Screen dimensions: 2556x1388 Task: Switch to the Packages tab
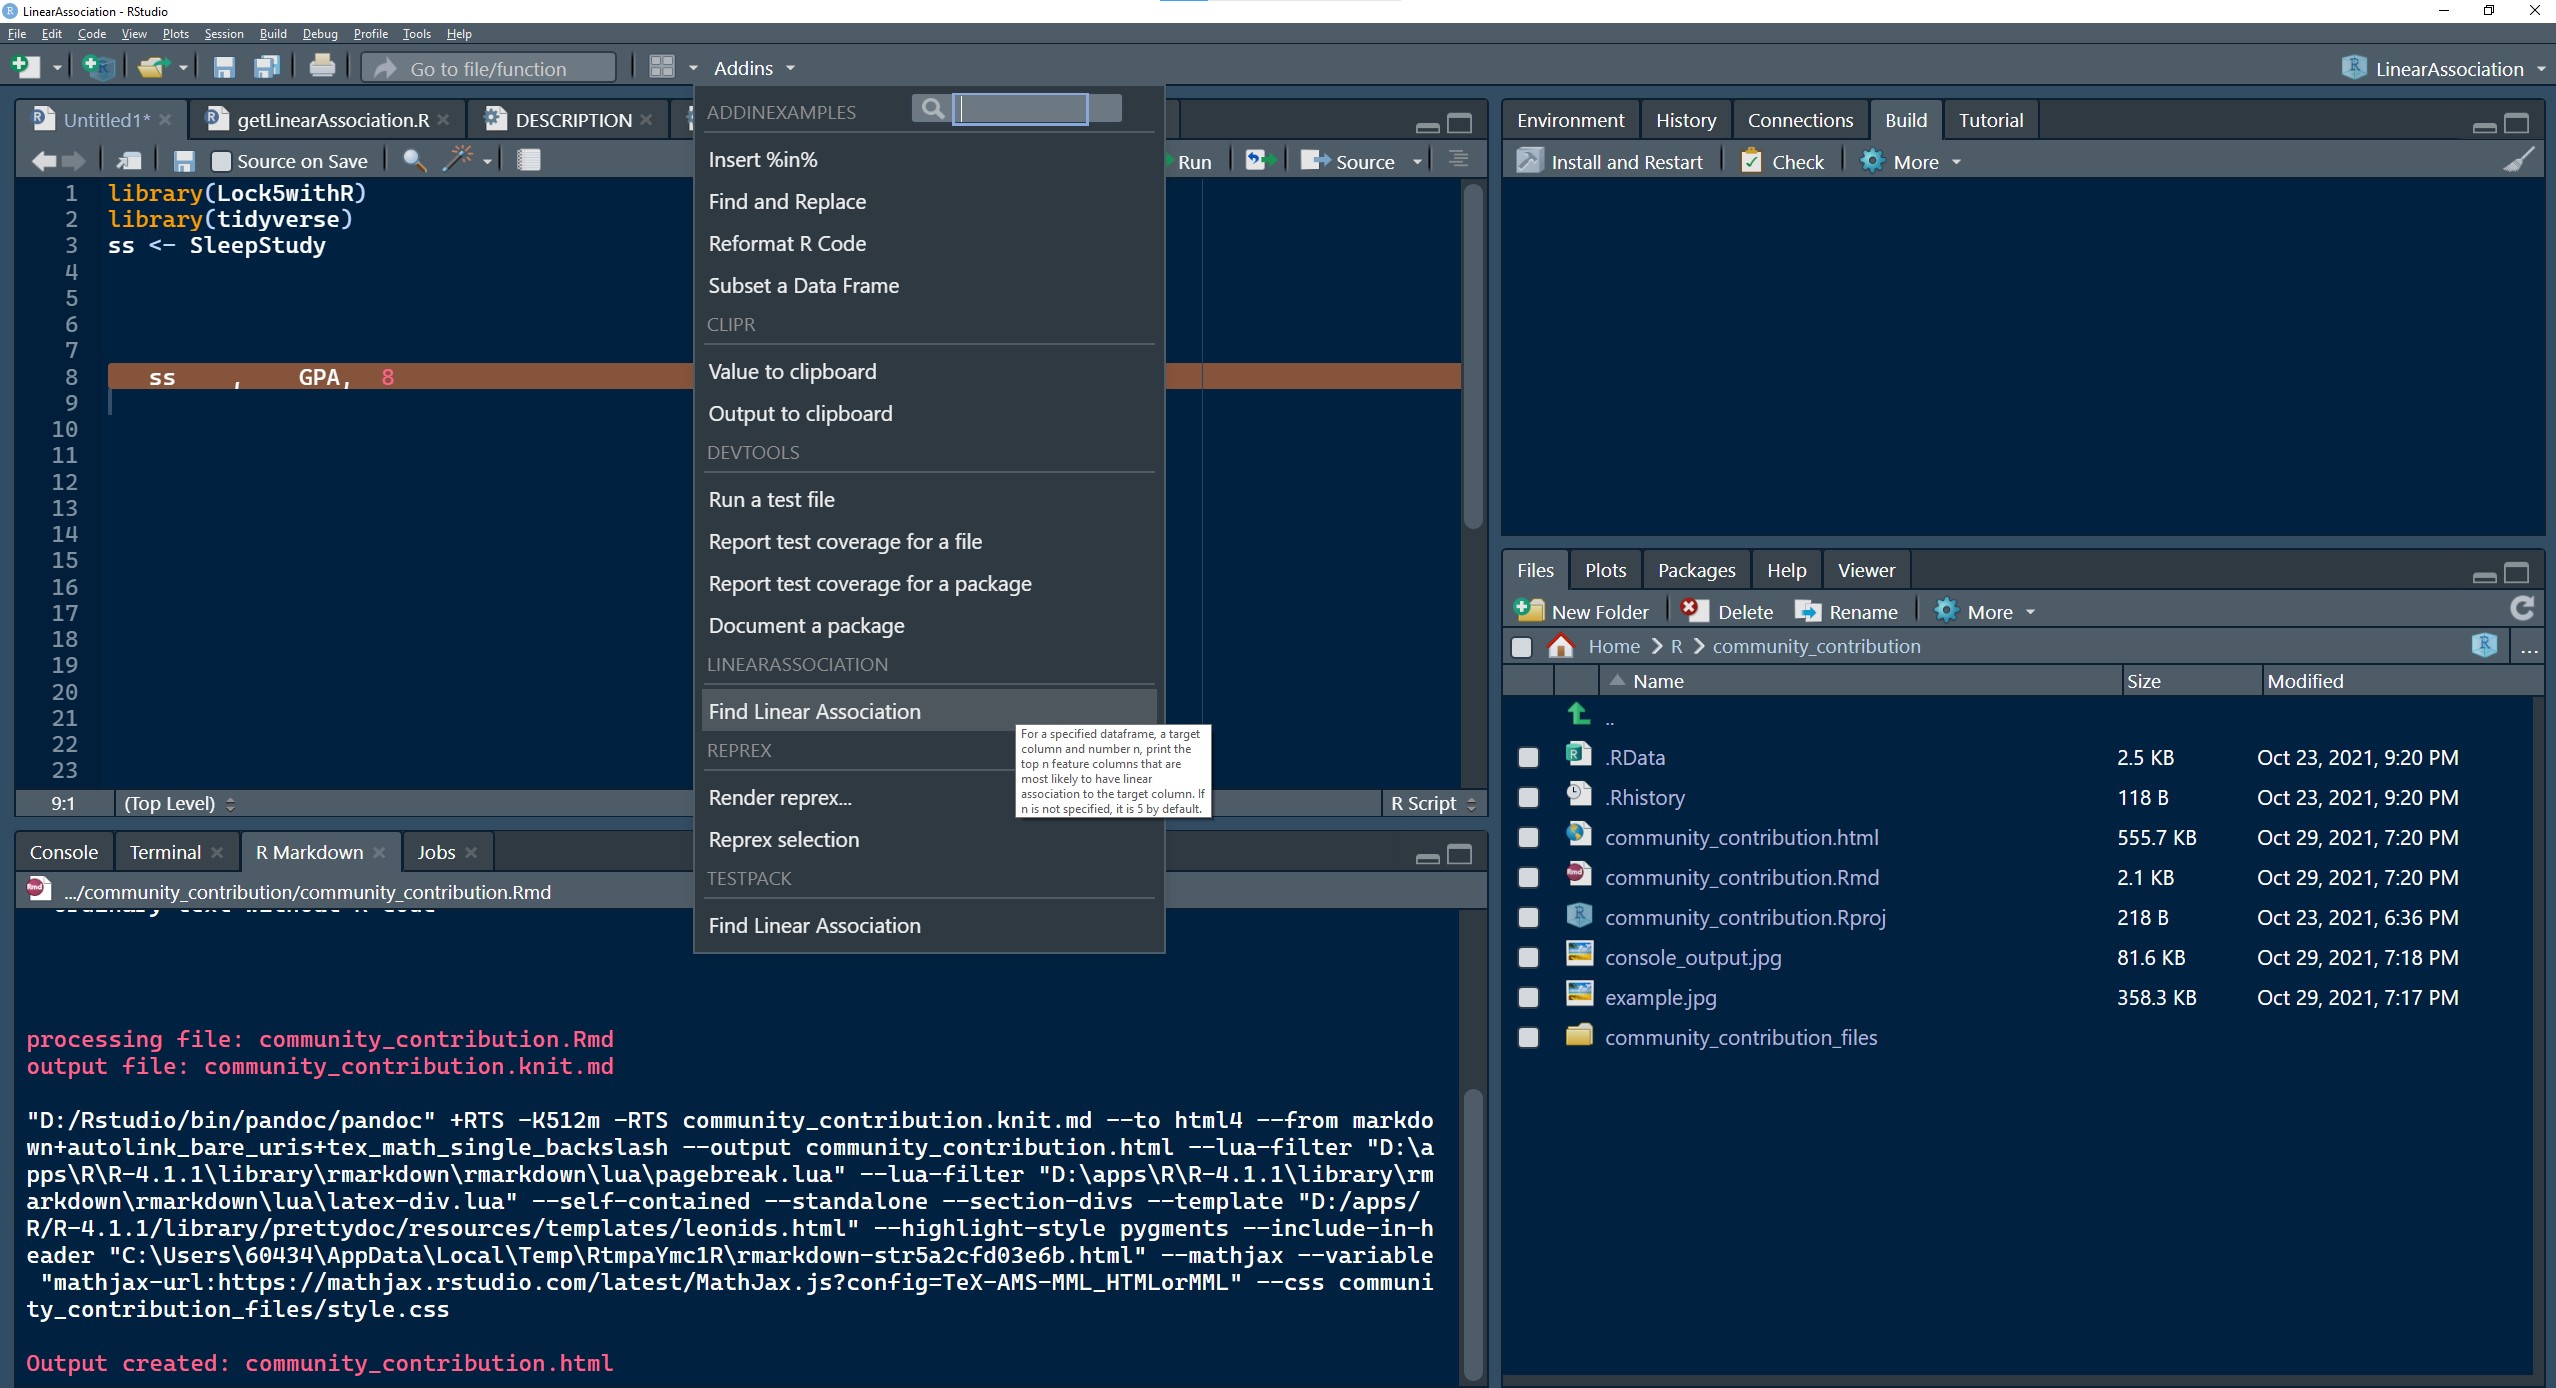(1696, 570)
